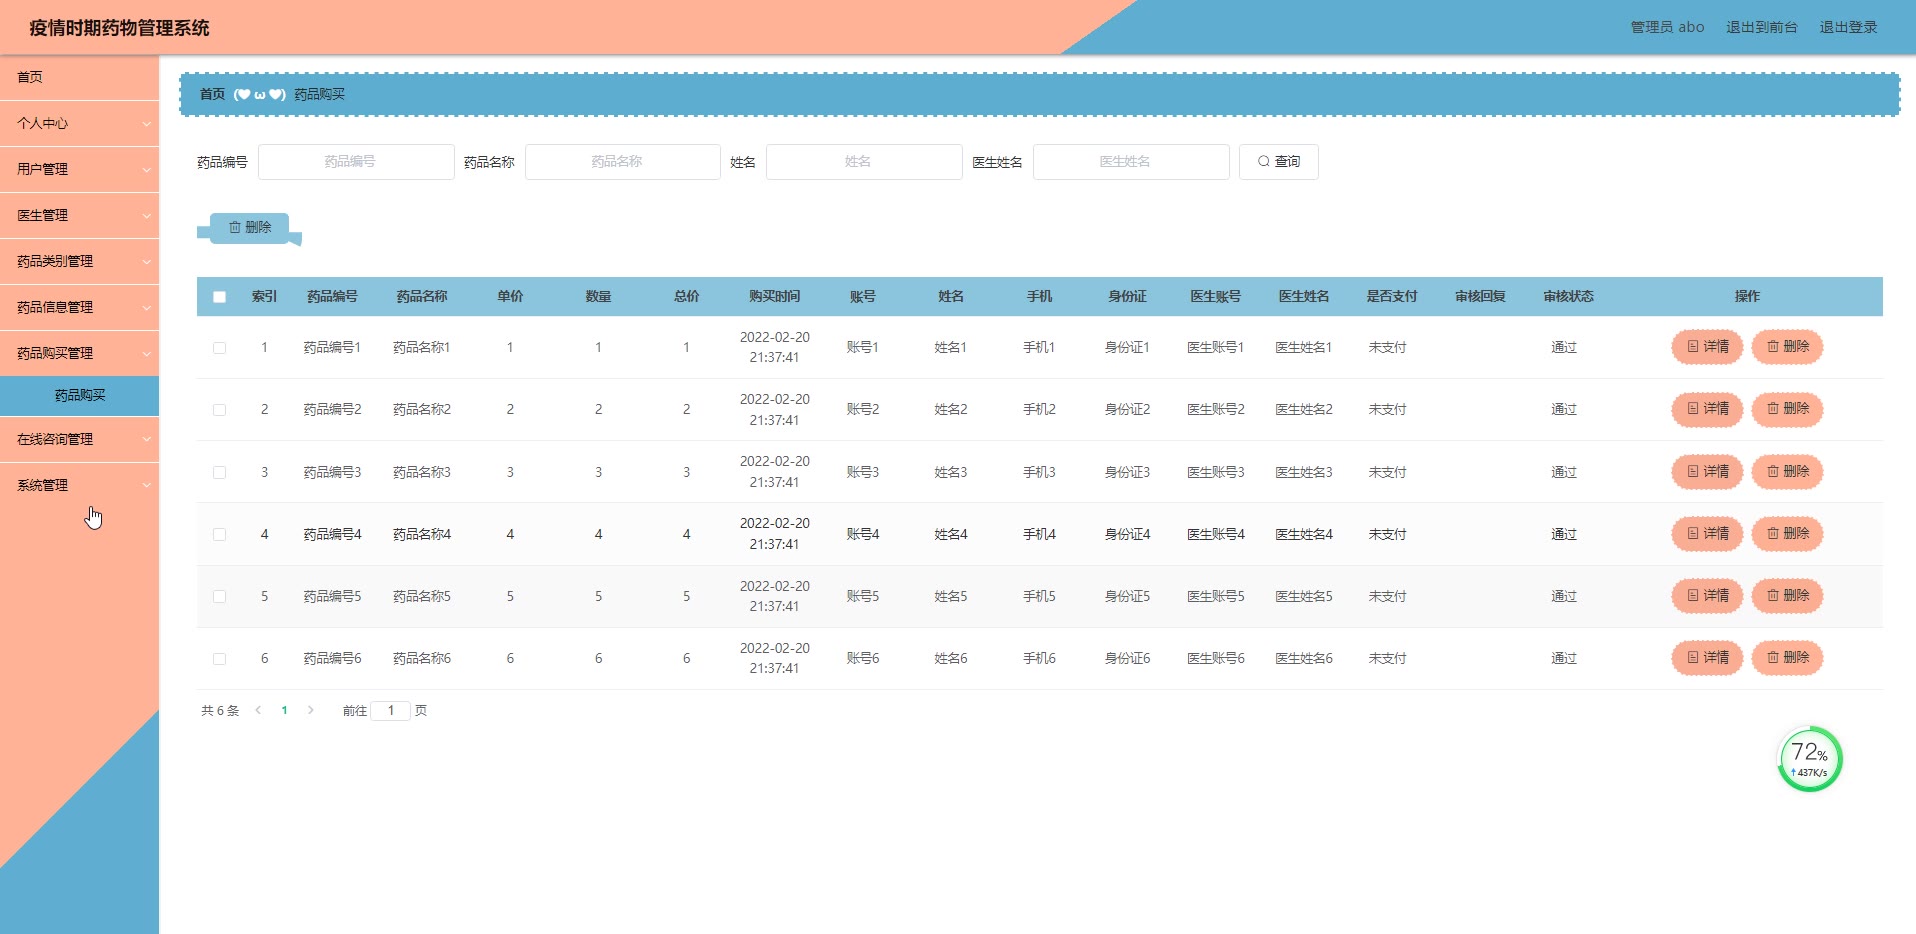Image resolution: width=1916 pixels, height=934 pixels.
Task: Toggle the select-all checkbox in table header
Action: tap(220, 297)
